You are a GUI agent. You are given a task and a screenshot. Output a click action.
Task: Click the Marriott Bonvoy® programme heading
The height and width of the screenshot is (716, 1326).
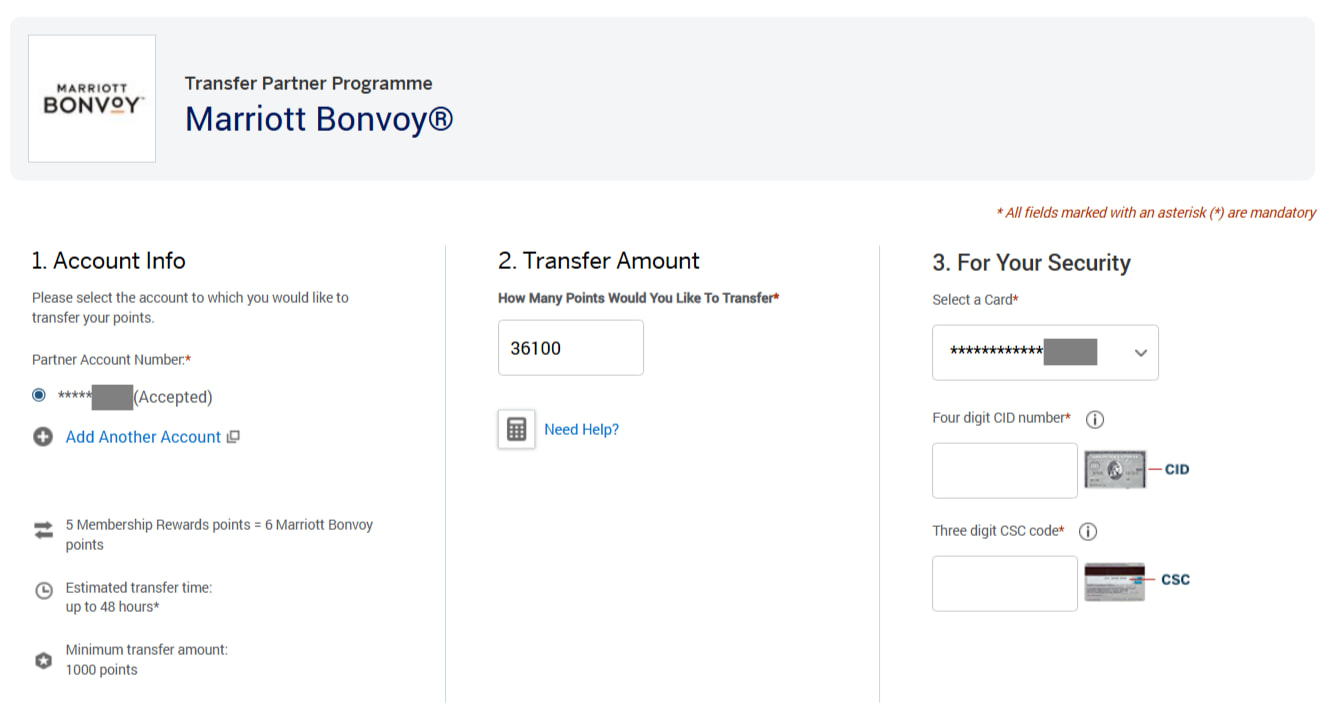[x=319, y=119]
